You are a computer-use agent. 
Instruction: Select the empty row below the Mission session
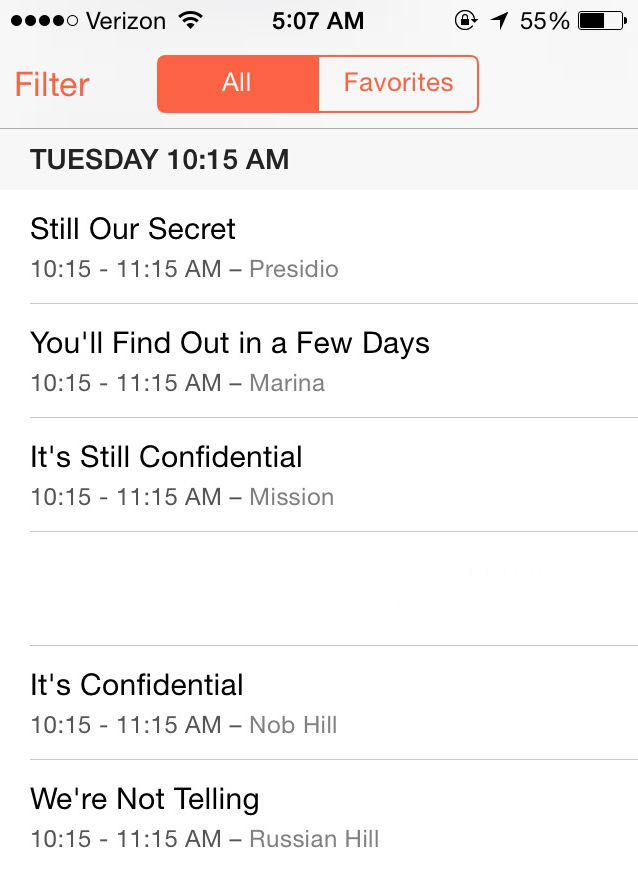click(319, 589)
